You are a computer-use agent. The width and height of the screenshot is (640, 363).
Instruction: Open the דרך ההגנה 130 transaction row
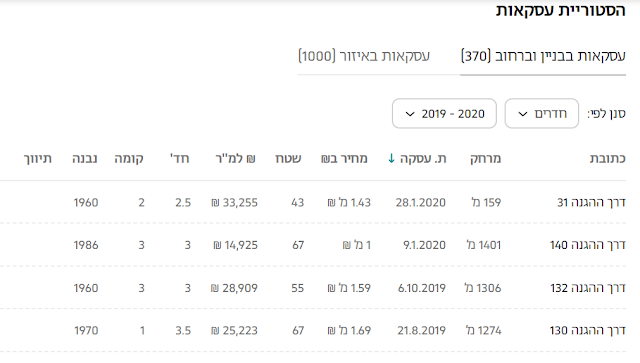point(313,330)
